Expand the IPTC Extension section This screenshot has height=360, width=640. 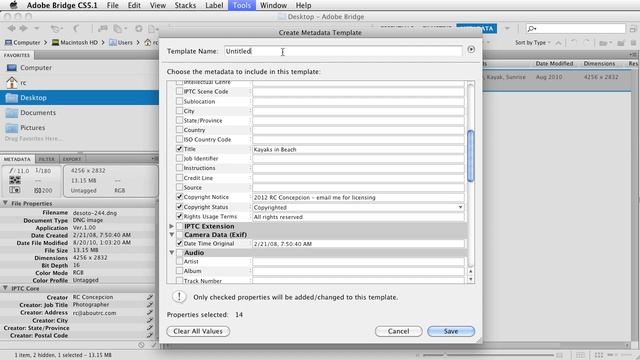click(x=171, y=226)
